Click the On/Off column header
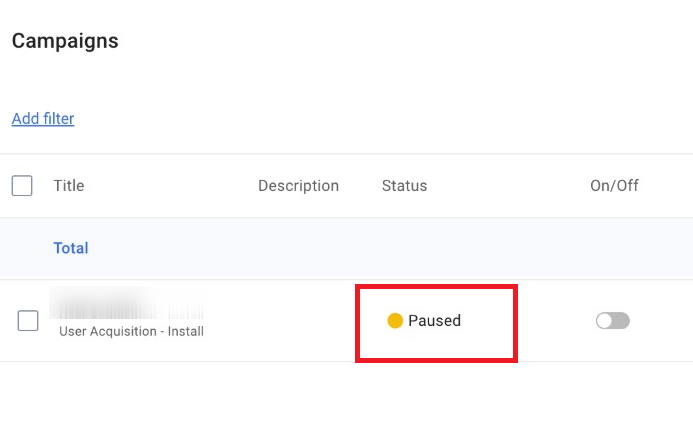693x438 pixels. [614, 186]
